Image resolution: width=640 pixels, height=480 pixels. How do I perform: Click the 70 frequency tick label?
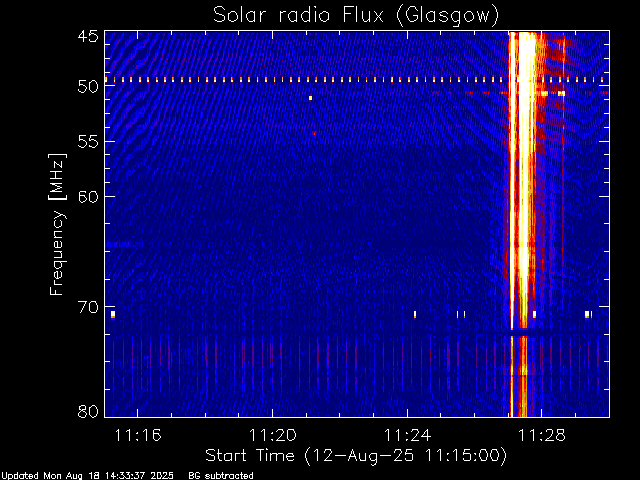tap(88, 307)
